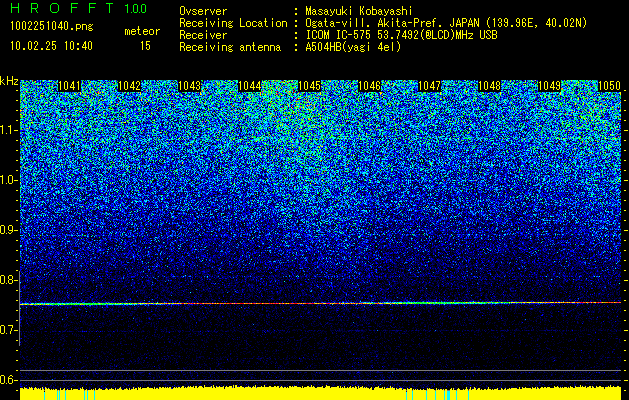
Task: Click the 0.9 kHz axis label
Action: 8,230
